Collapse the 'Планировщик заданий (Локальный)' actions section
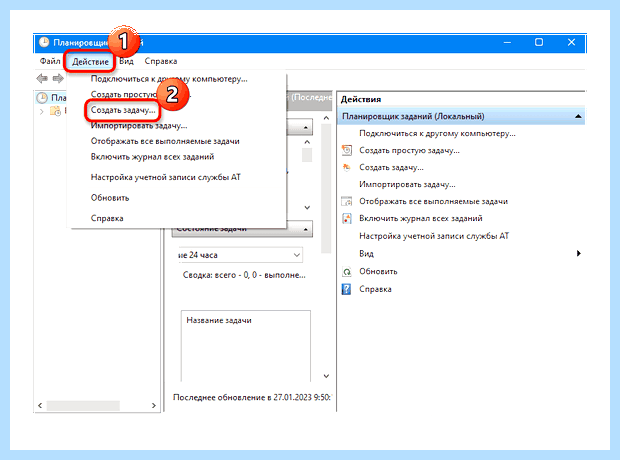The width and height of the screenshot is (620, 460). click(x=578, y=116)
